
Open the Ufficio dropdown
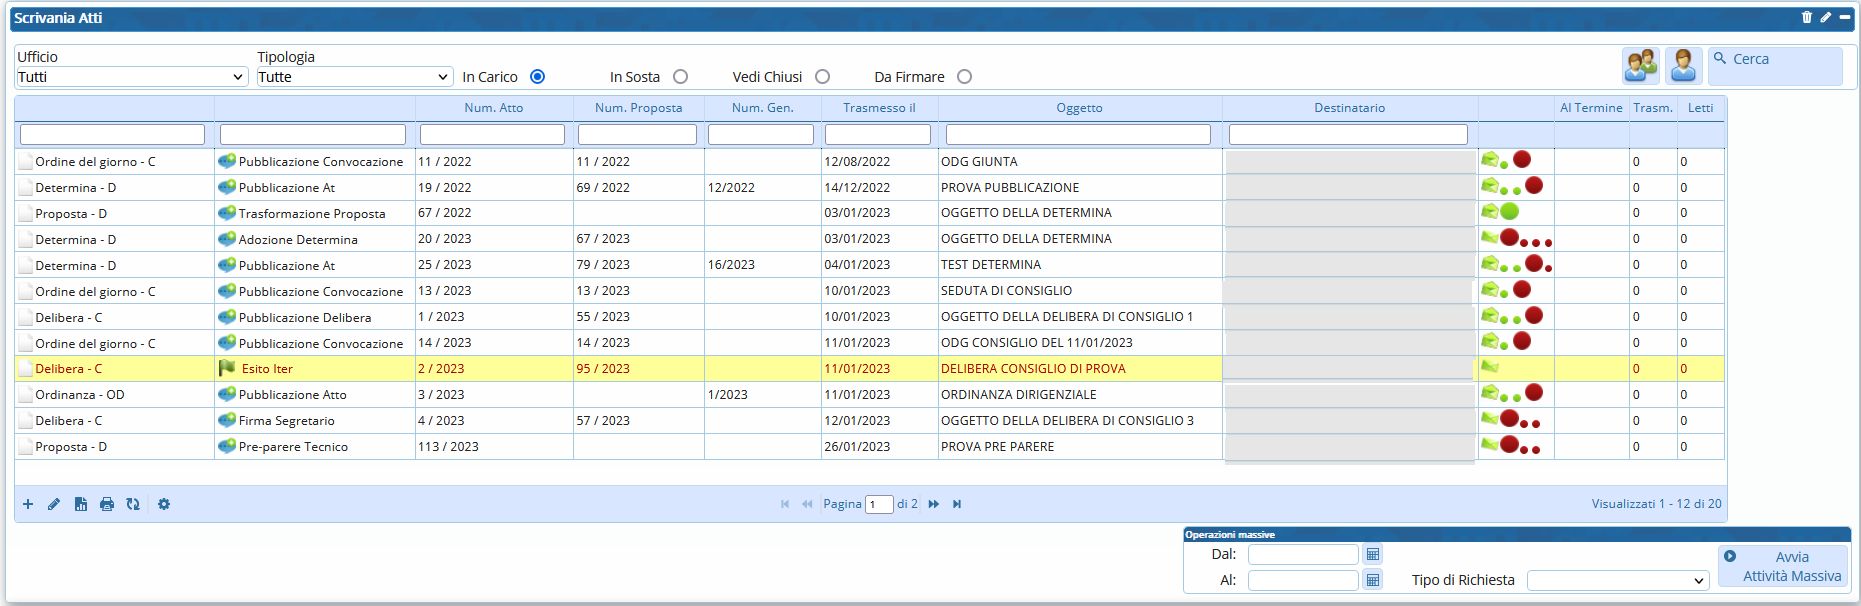tap(131, 77)
